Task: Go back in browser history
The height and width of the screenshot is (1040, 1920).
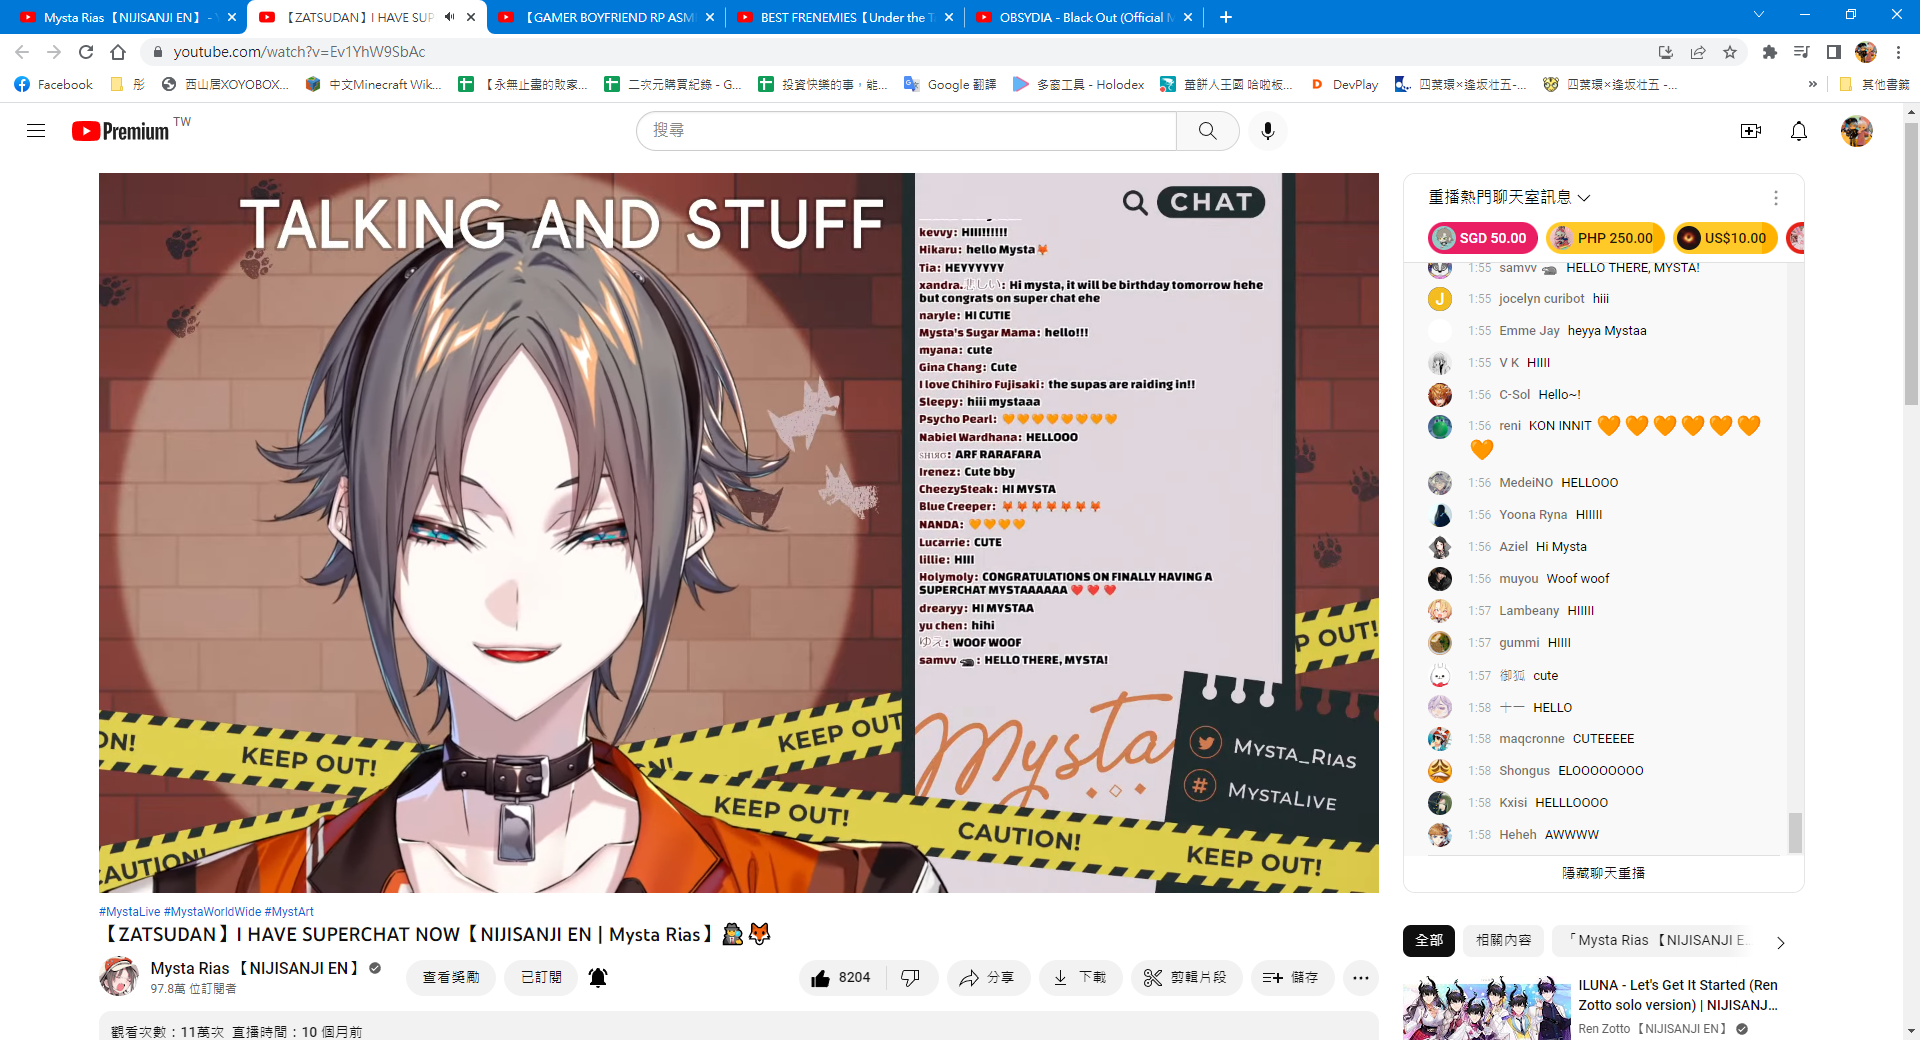Action: [x=22, y=52]
